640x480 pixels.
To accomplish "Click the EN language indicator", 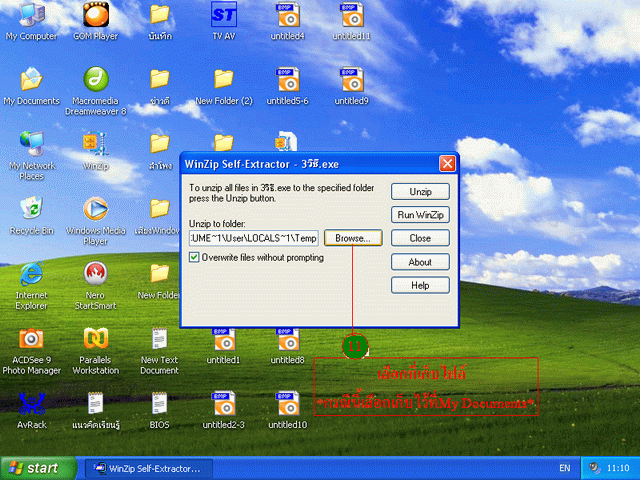I will [564, 468].
